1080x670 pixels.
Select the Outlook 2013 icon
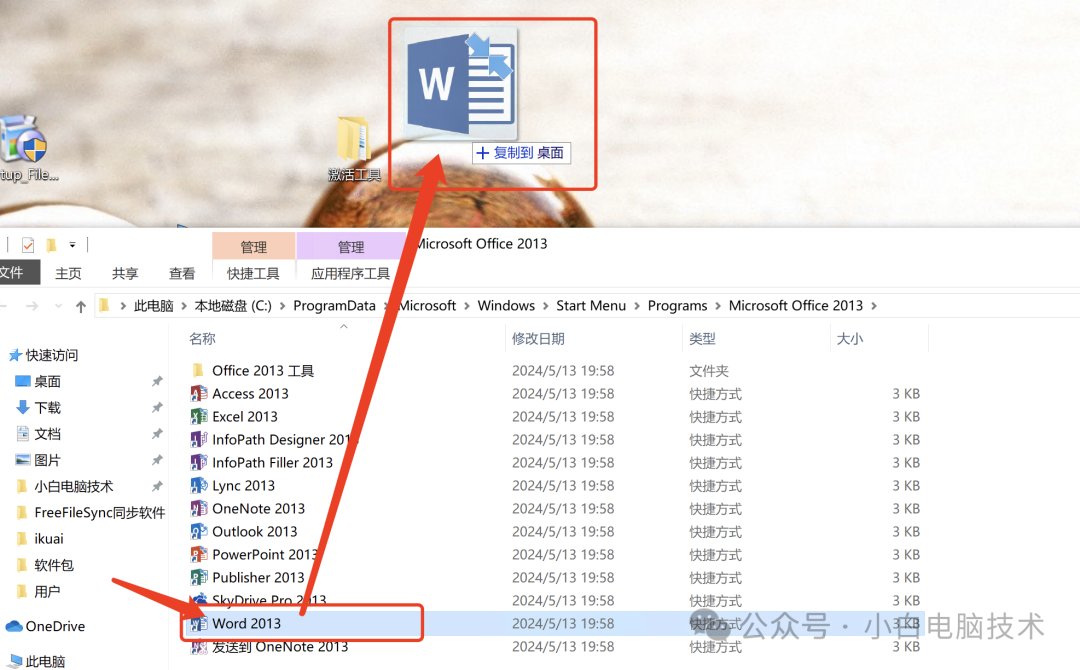point(198,532)
